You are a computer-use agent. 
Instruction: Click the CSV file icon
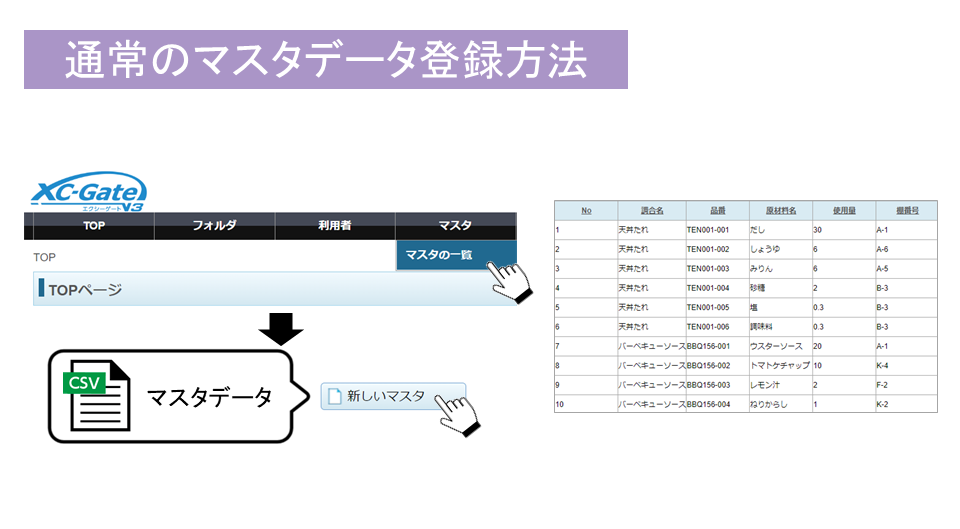coord(97,396)
